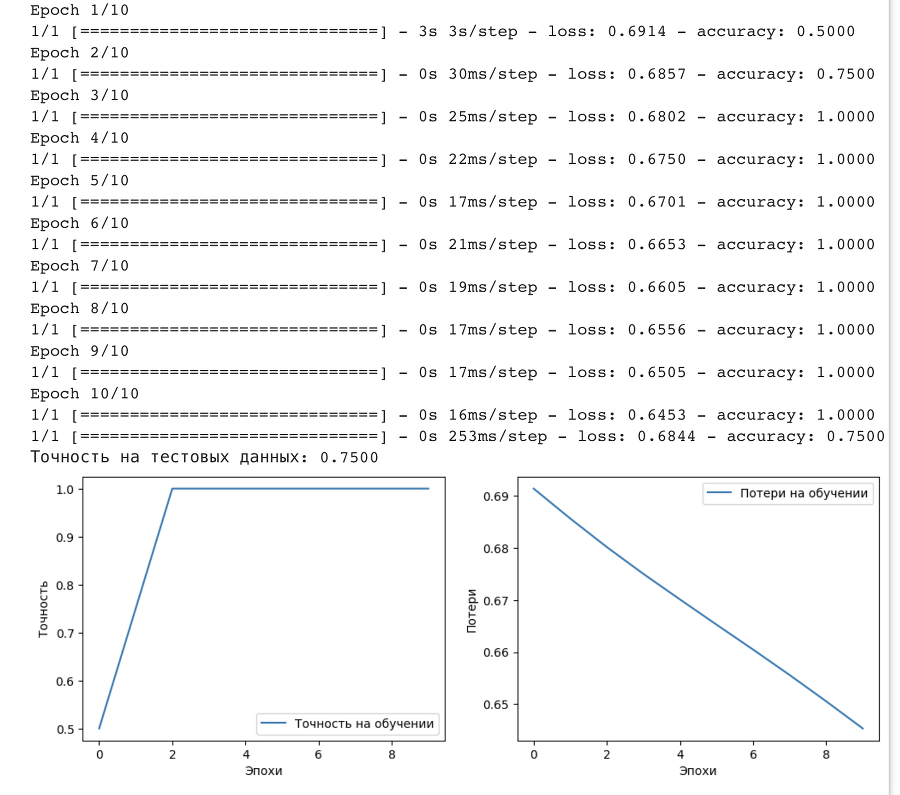This screenshot has width=900, height=795.
Task: Click the 'Потери' y-axis label
Action: pos(472,610)
